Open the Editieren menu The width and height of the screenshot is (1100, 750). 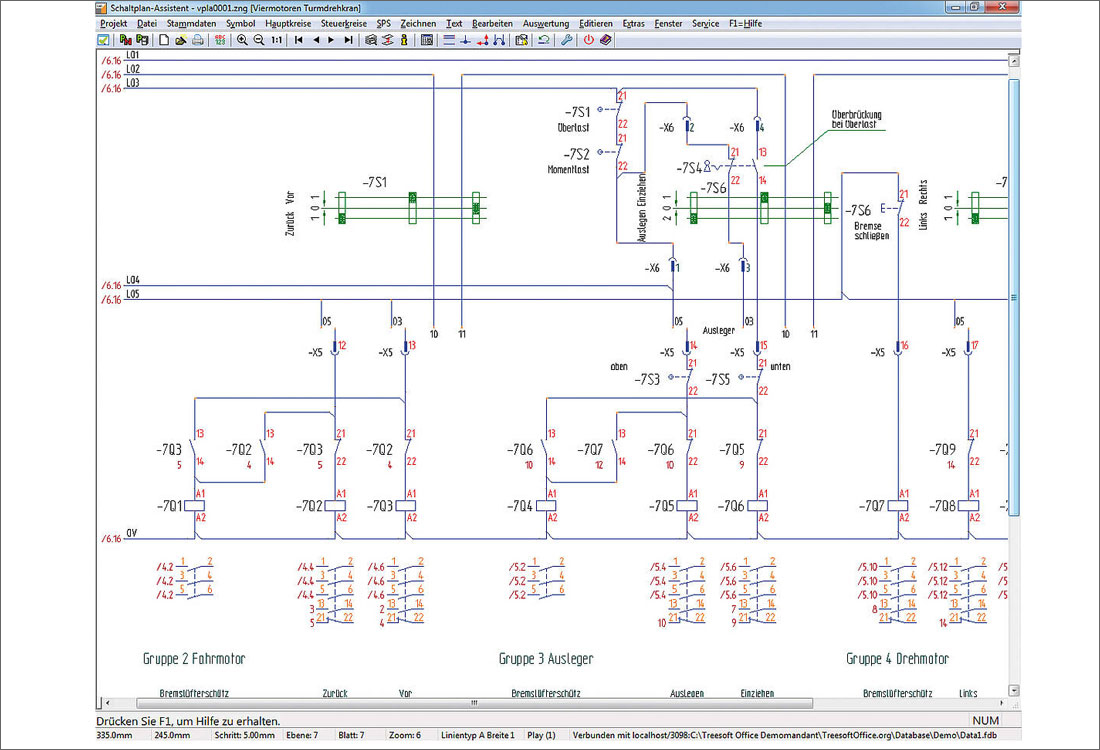(x=596, y=24)
